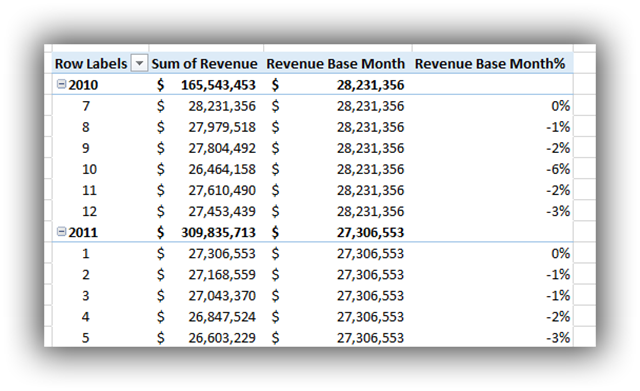Select the revenue cell showing 27,168,559
640x391 pixels.
point(207,275)
